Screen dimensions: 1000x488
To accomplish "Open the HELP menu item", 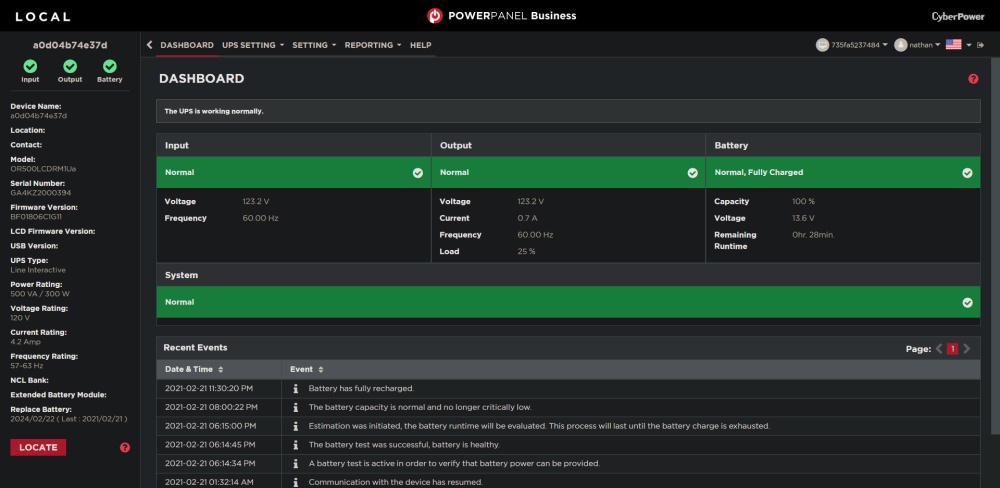I will (420, 45).
